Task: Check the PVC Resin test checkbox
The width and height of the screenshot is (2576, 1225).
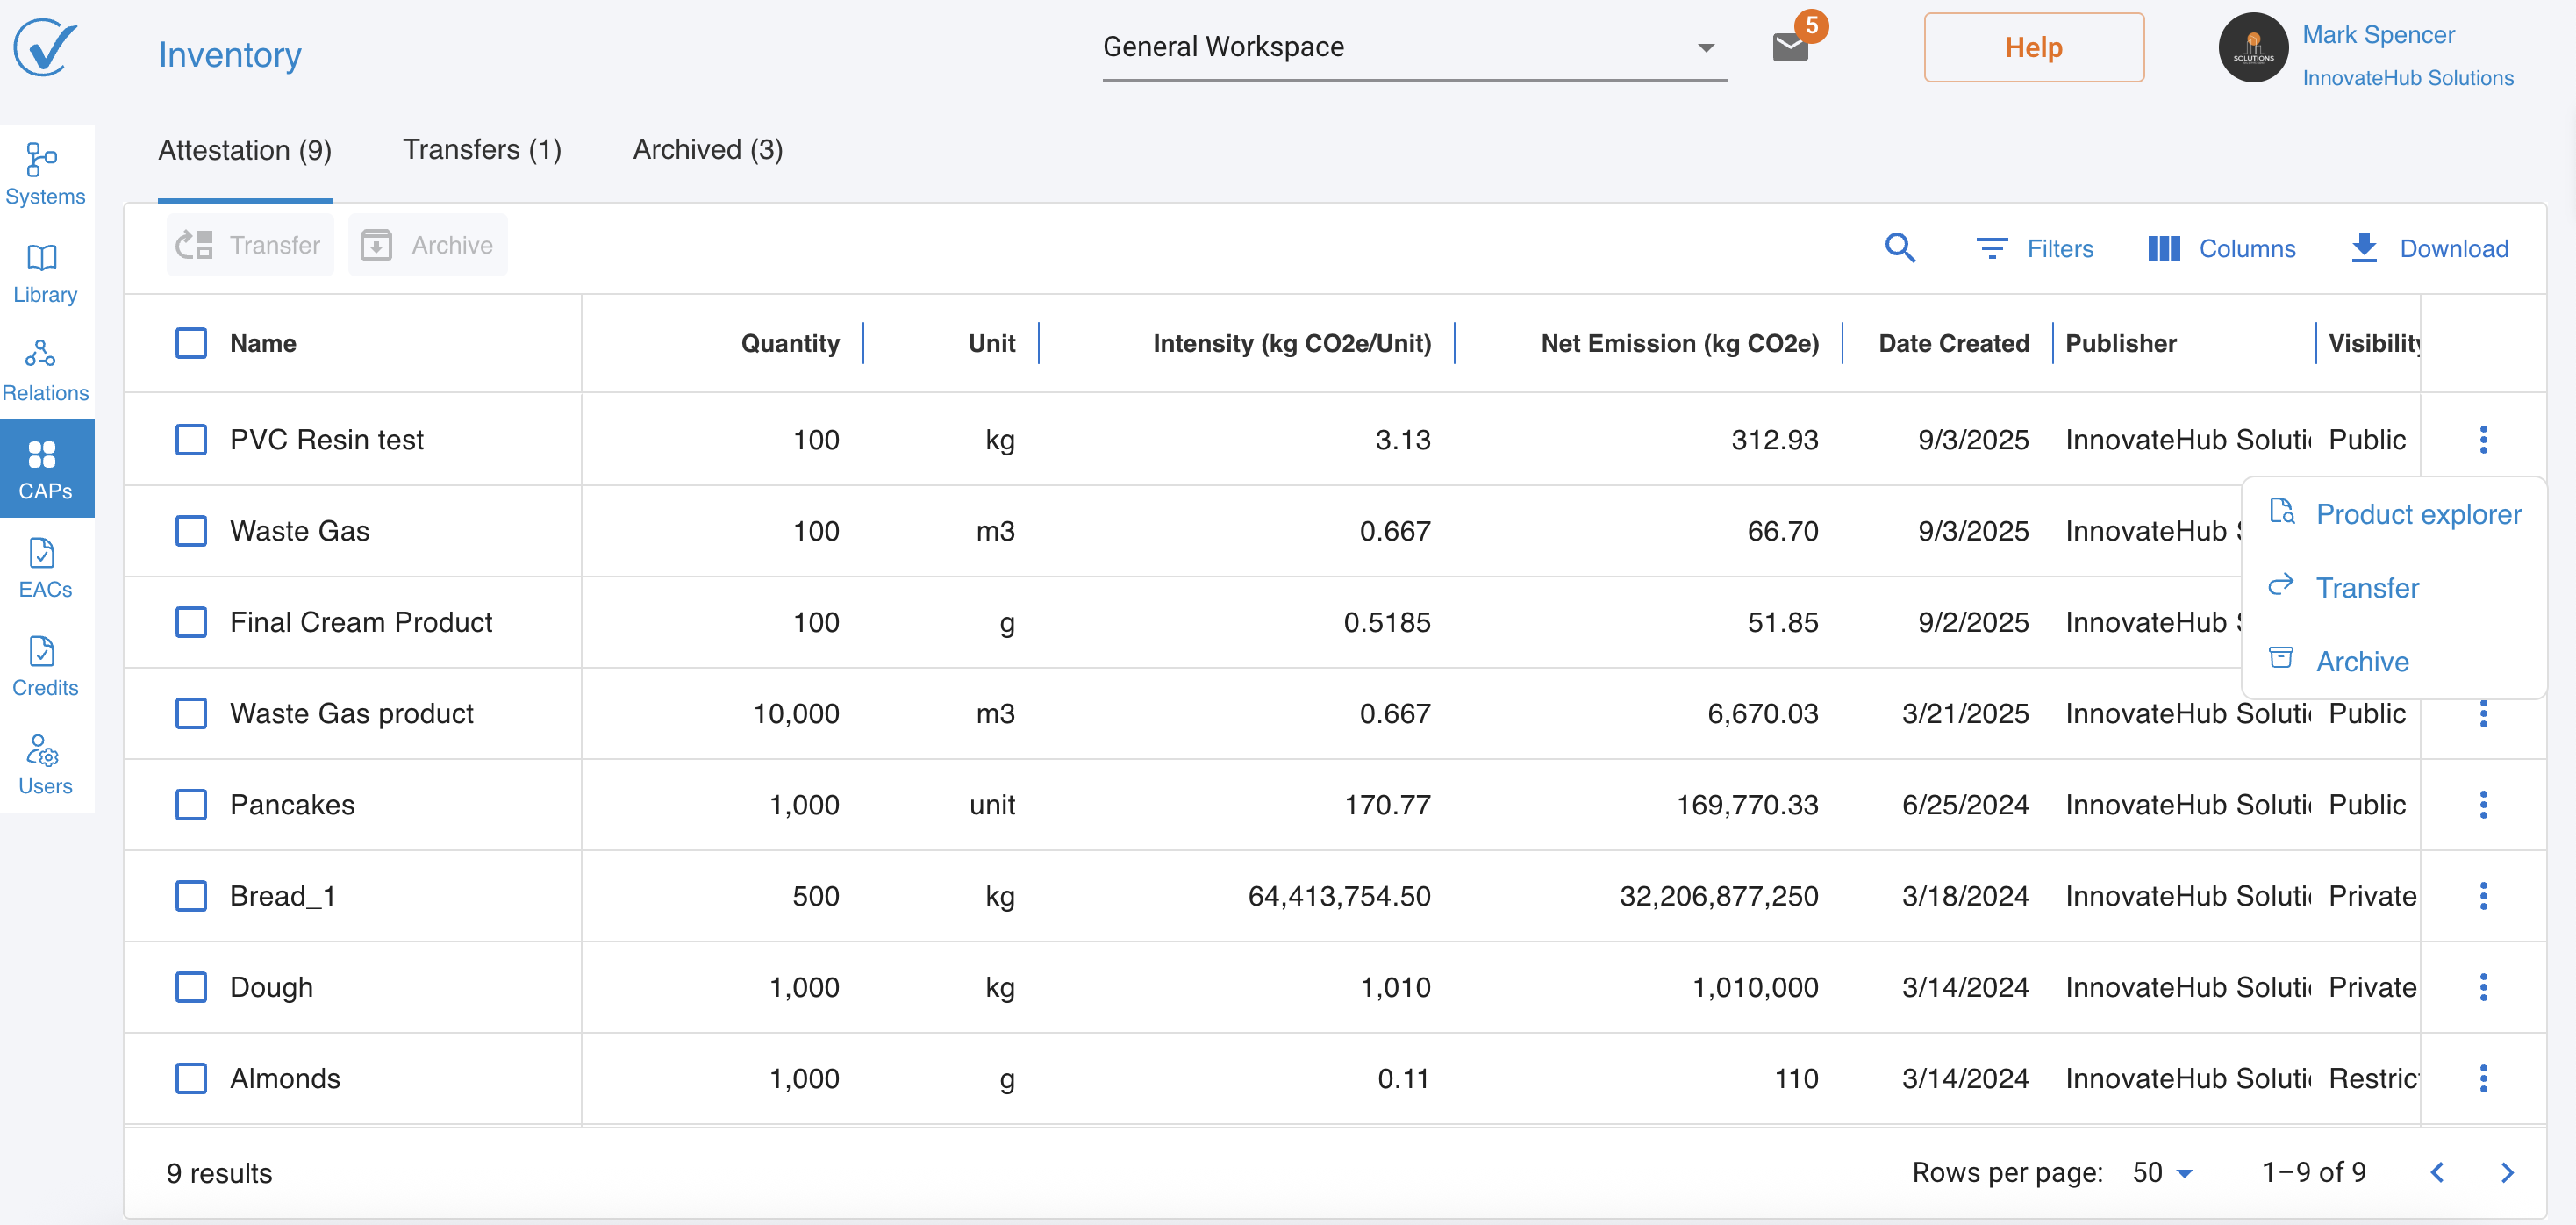Action: (191, 439)
